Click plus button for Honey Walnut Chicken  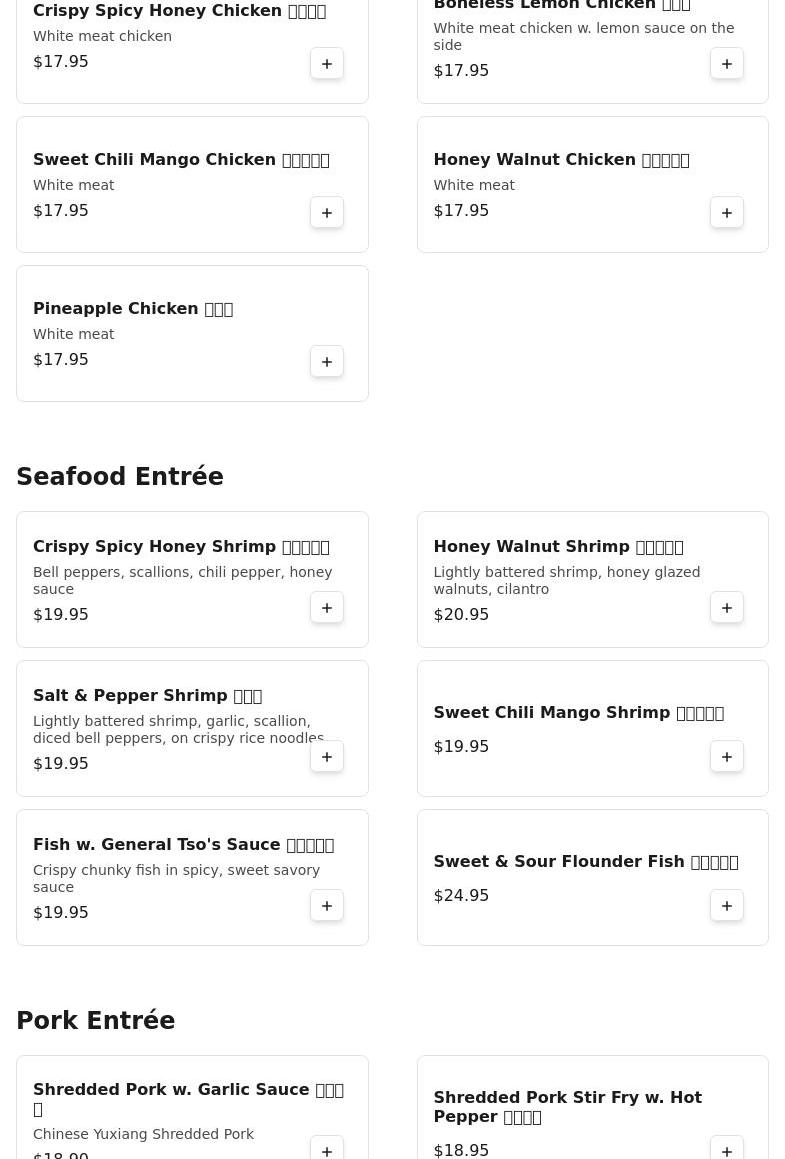tap(727, 213)
